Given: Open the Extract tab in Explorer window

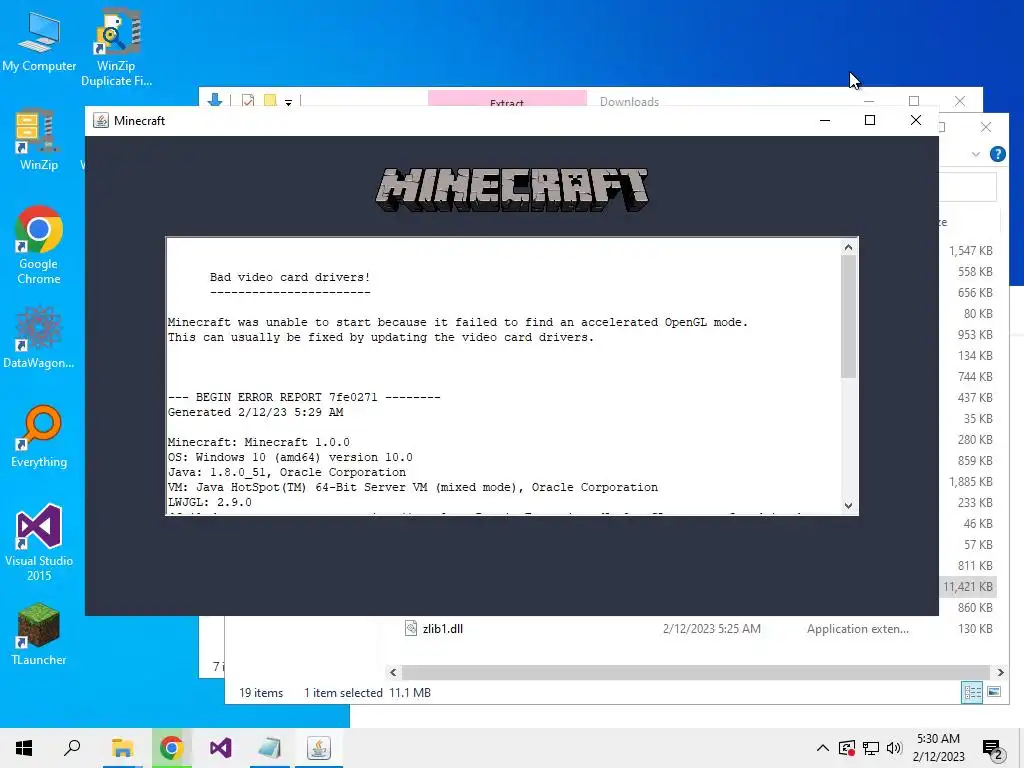Looking at the screenshot, I should coord(507,99).
